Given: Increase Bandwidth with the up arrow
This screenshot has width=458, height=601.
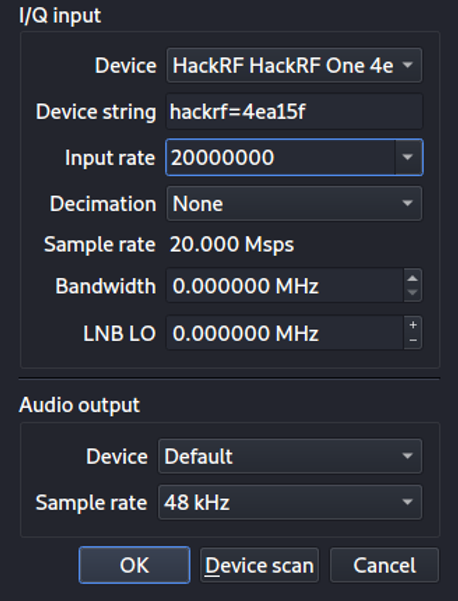Looking at the screenshot, I should point(413,278).
